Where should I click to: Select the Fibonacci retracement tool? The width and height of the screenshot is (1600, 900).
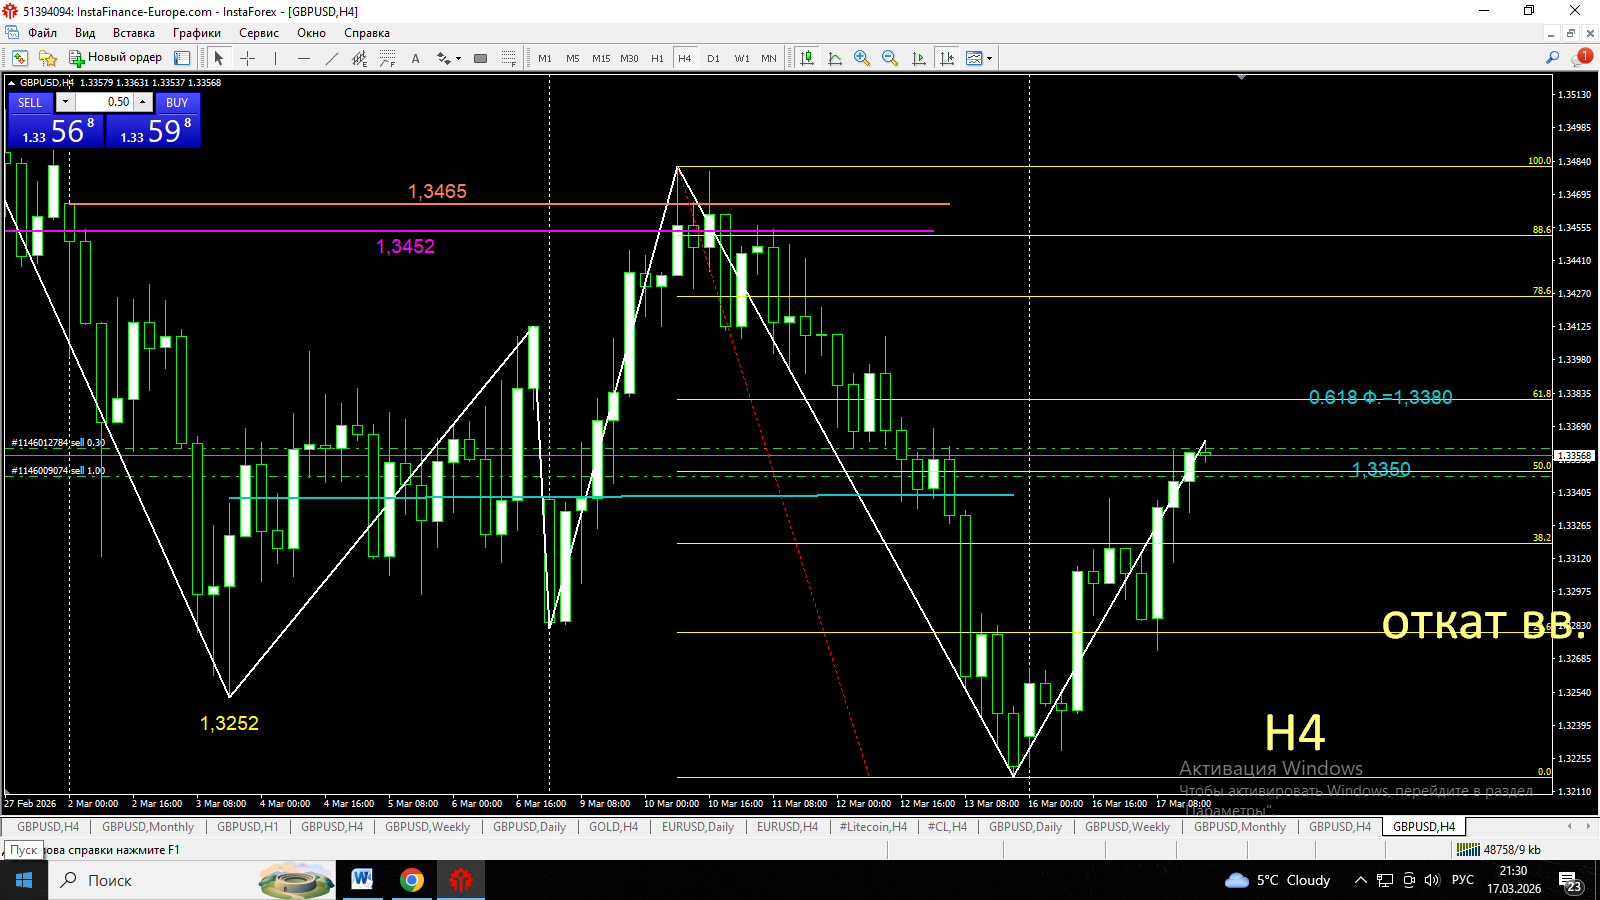pyautogui.click(x=388, y=58)
